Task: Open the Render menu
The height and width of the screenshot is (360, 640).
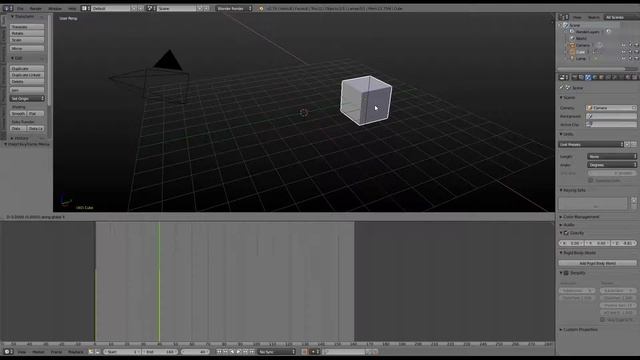Action: (x=36, y=8)
